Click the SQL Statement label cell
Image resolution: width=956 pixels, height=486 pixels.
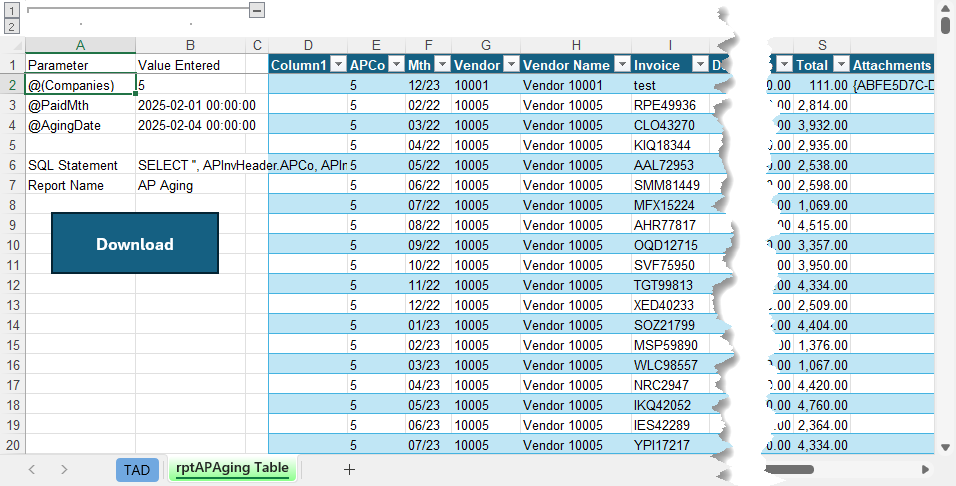(x=80, y=165)
